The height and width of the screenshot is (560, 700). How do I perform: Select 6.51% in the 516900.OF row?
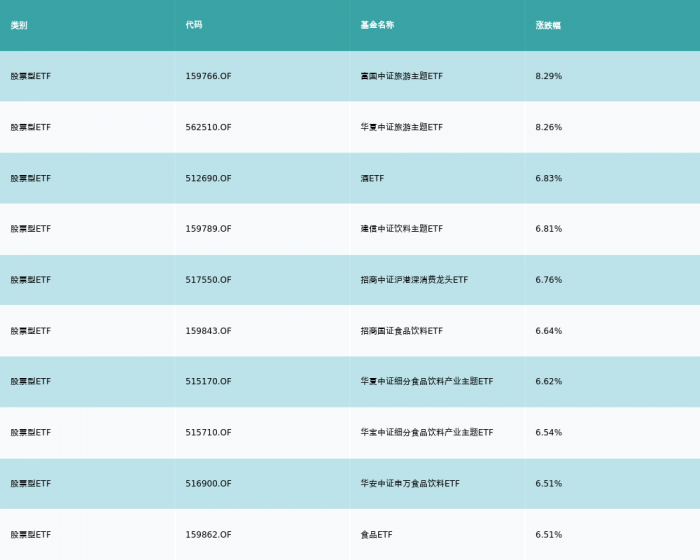549,484
